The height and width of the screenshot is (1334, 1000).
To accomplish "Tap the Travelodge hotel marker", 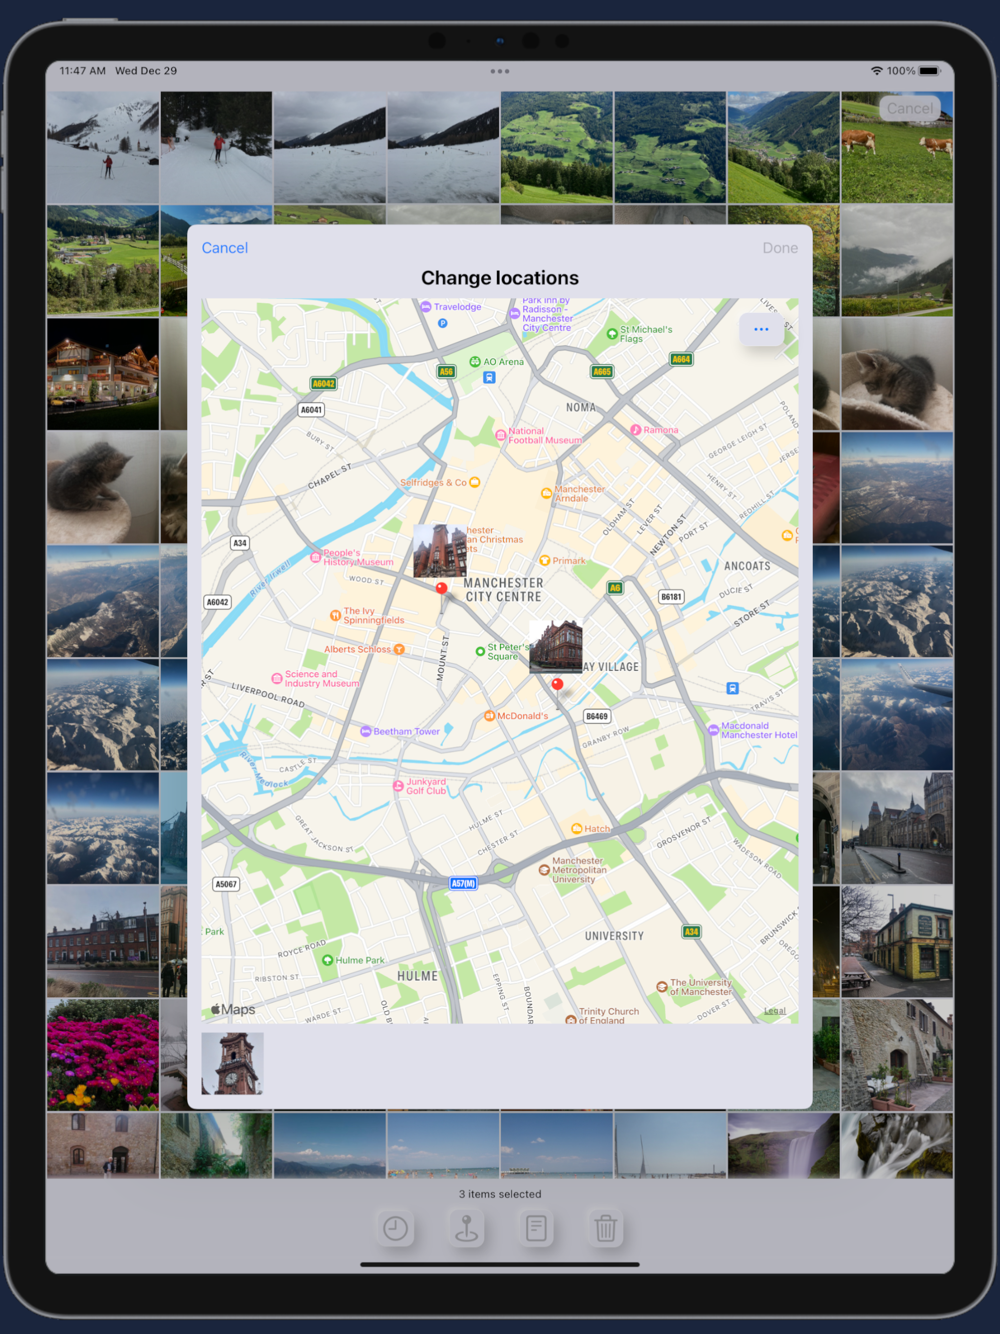I will tap(426, 307).
